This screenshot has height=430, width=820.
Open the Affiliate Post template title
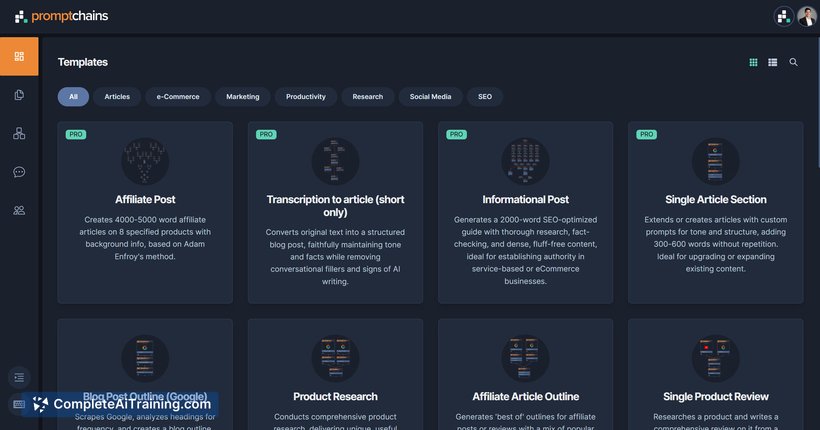[145, 199]
